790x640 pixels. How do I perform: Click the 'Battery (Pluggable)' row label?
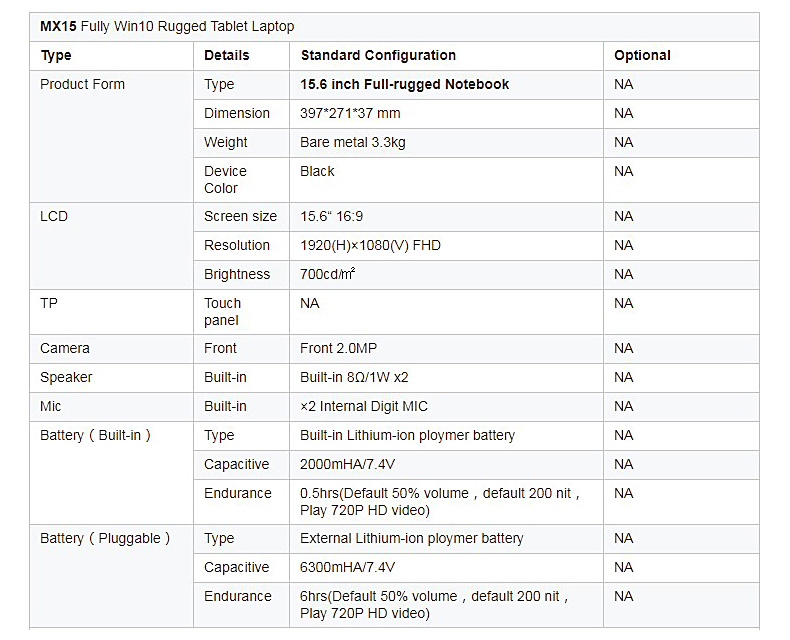point(105,539)
